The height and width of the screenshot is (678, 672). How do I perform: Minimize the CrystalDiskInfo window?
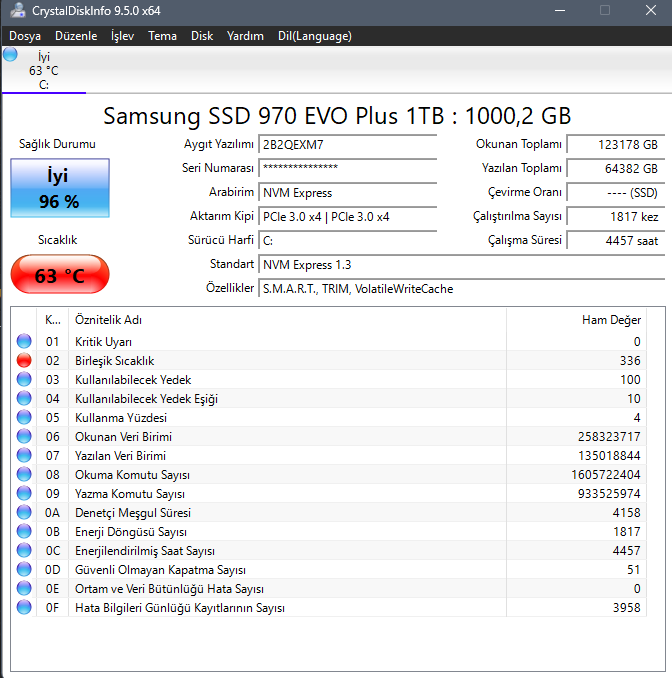pos(560,10)
